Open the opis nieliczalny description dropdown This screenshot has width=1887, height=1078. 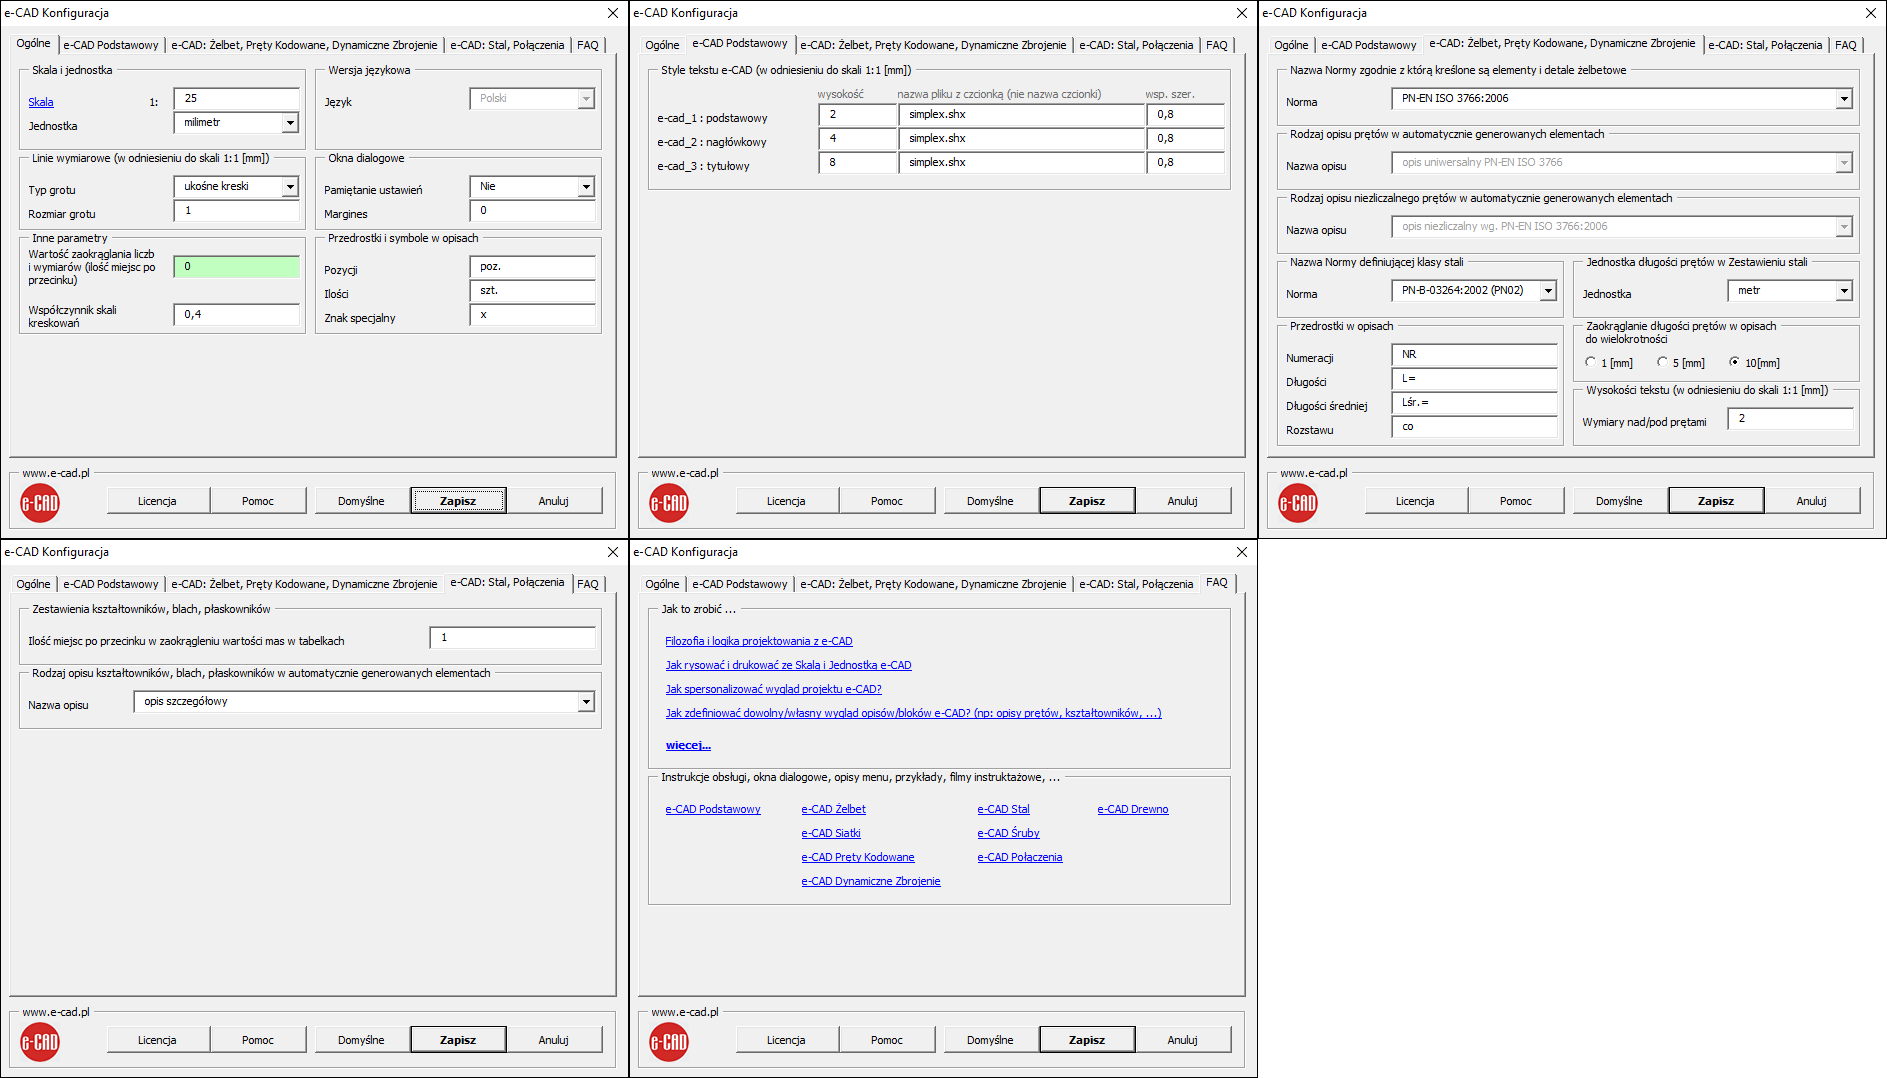click(1844, 227)
